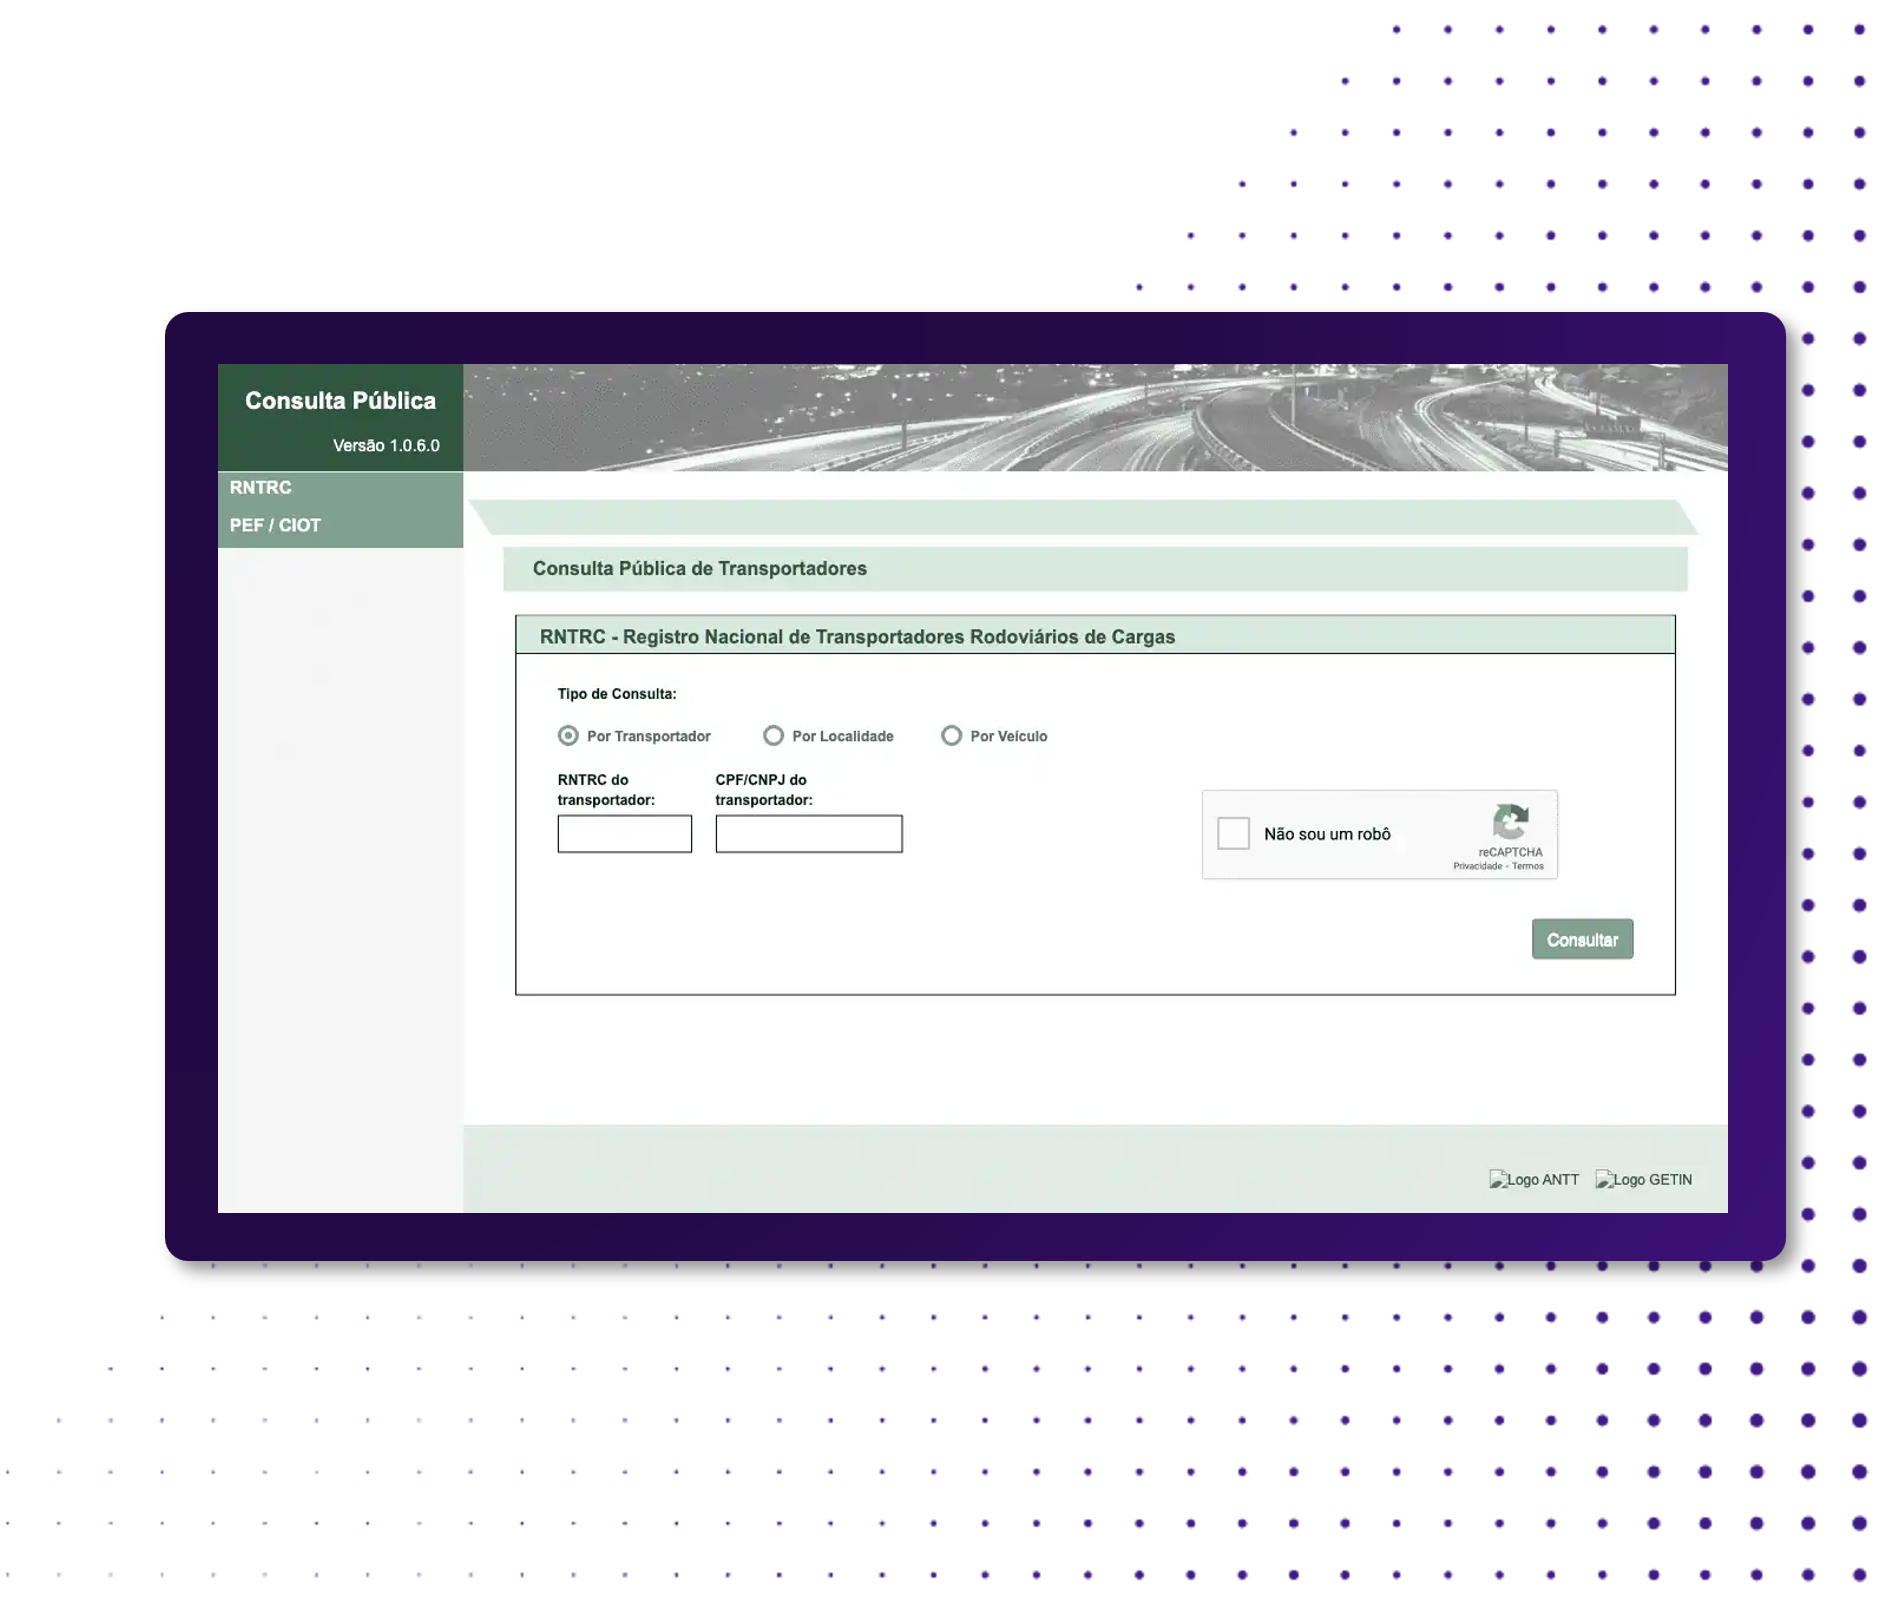The width and height of the screenshot is (1883, 1598).
Task: Click the highway banner image
Action: point(1095,417)
